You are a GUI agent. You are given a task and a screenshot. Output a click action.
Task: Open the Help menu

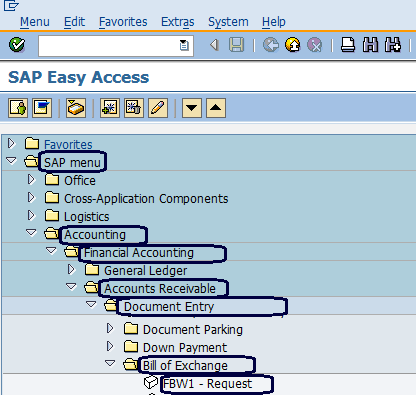point(274,22)
